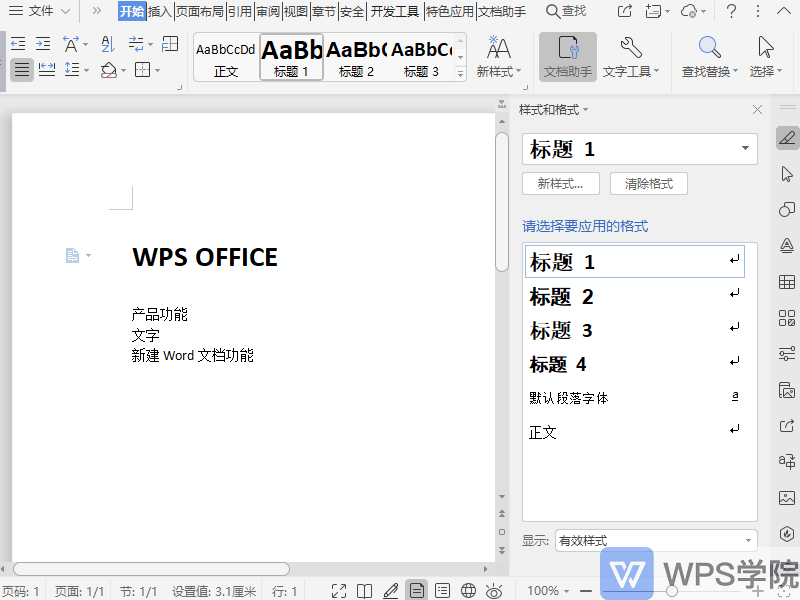Switch to the 开发工具 tab
Viewport: 800px width, 600px height.
(x=394, y=11)
